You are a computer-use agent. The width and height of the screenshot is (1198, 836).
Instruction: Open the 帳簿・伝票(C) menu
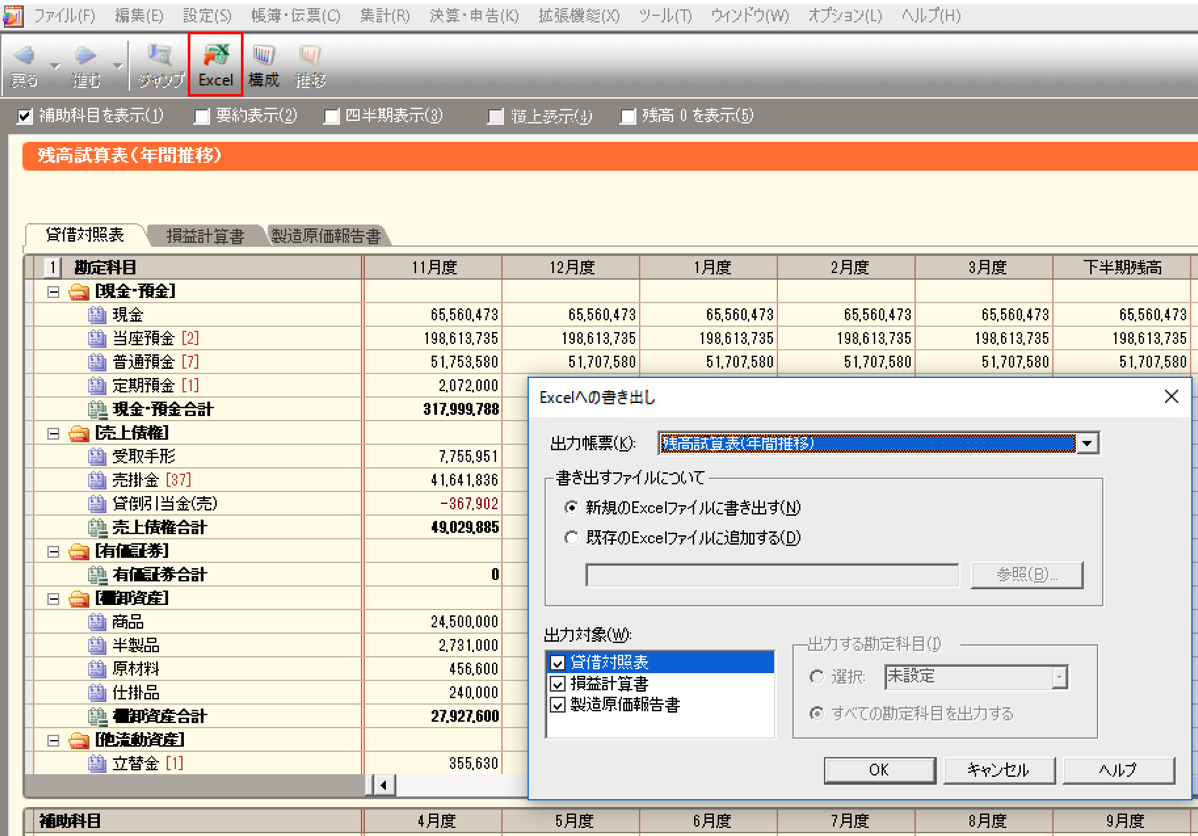point(296,16)
